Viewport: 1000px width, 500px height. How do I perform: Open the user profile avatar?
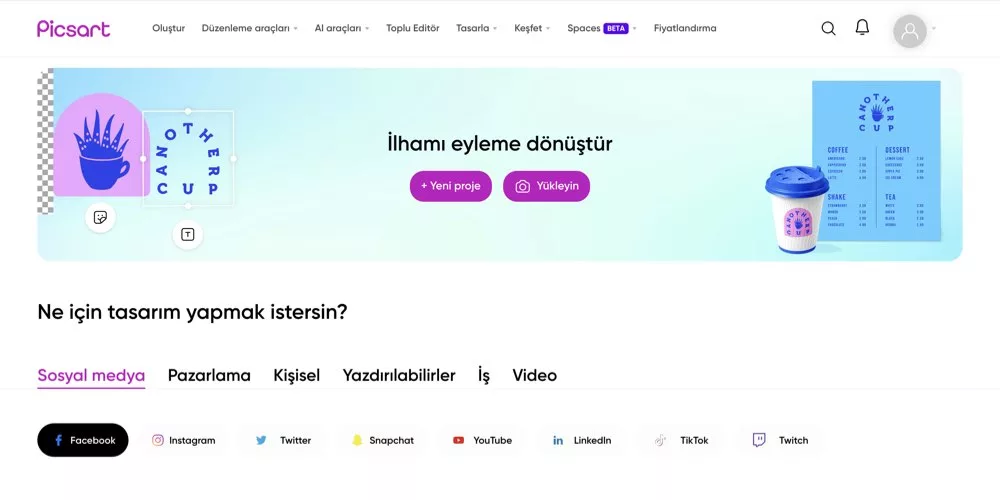[909, 31]
